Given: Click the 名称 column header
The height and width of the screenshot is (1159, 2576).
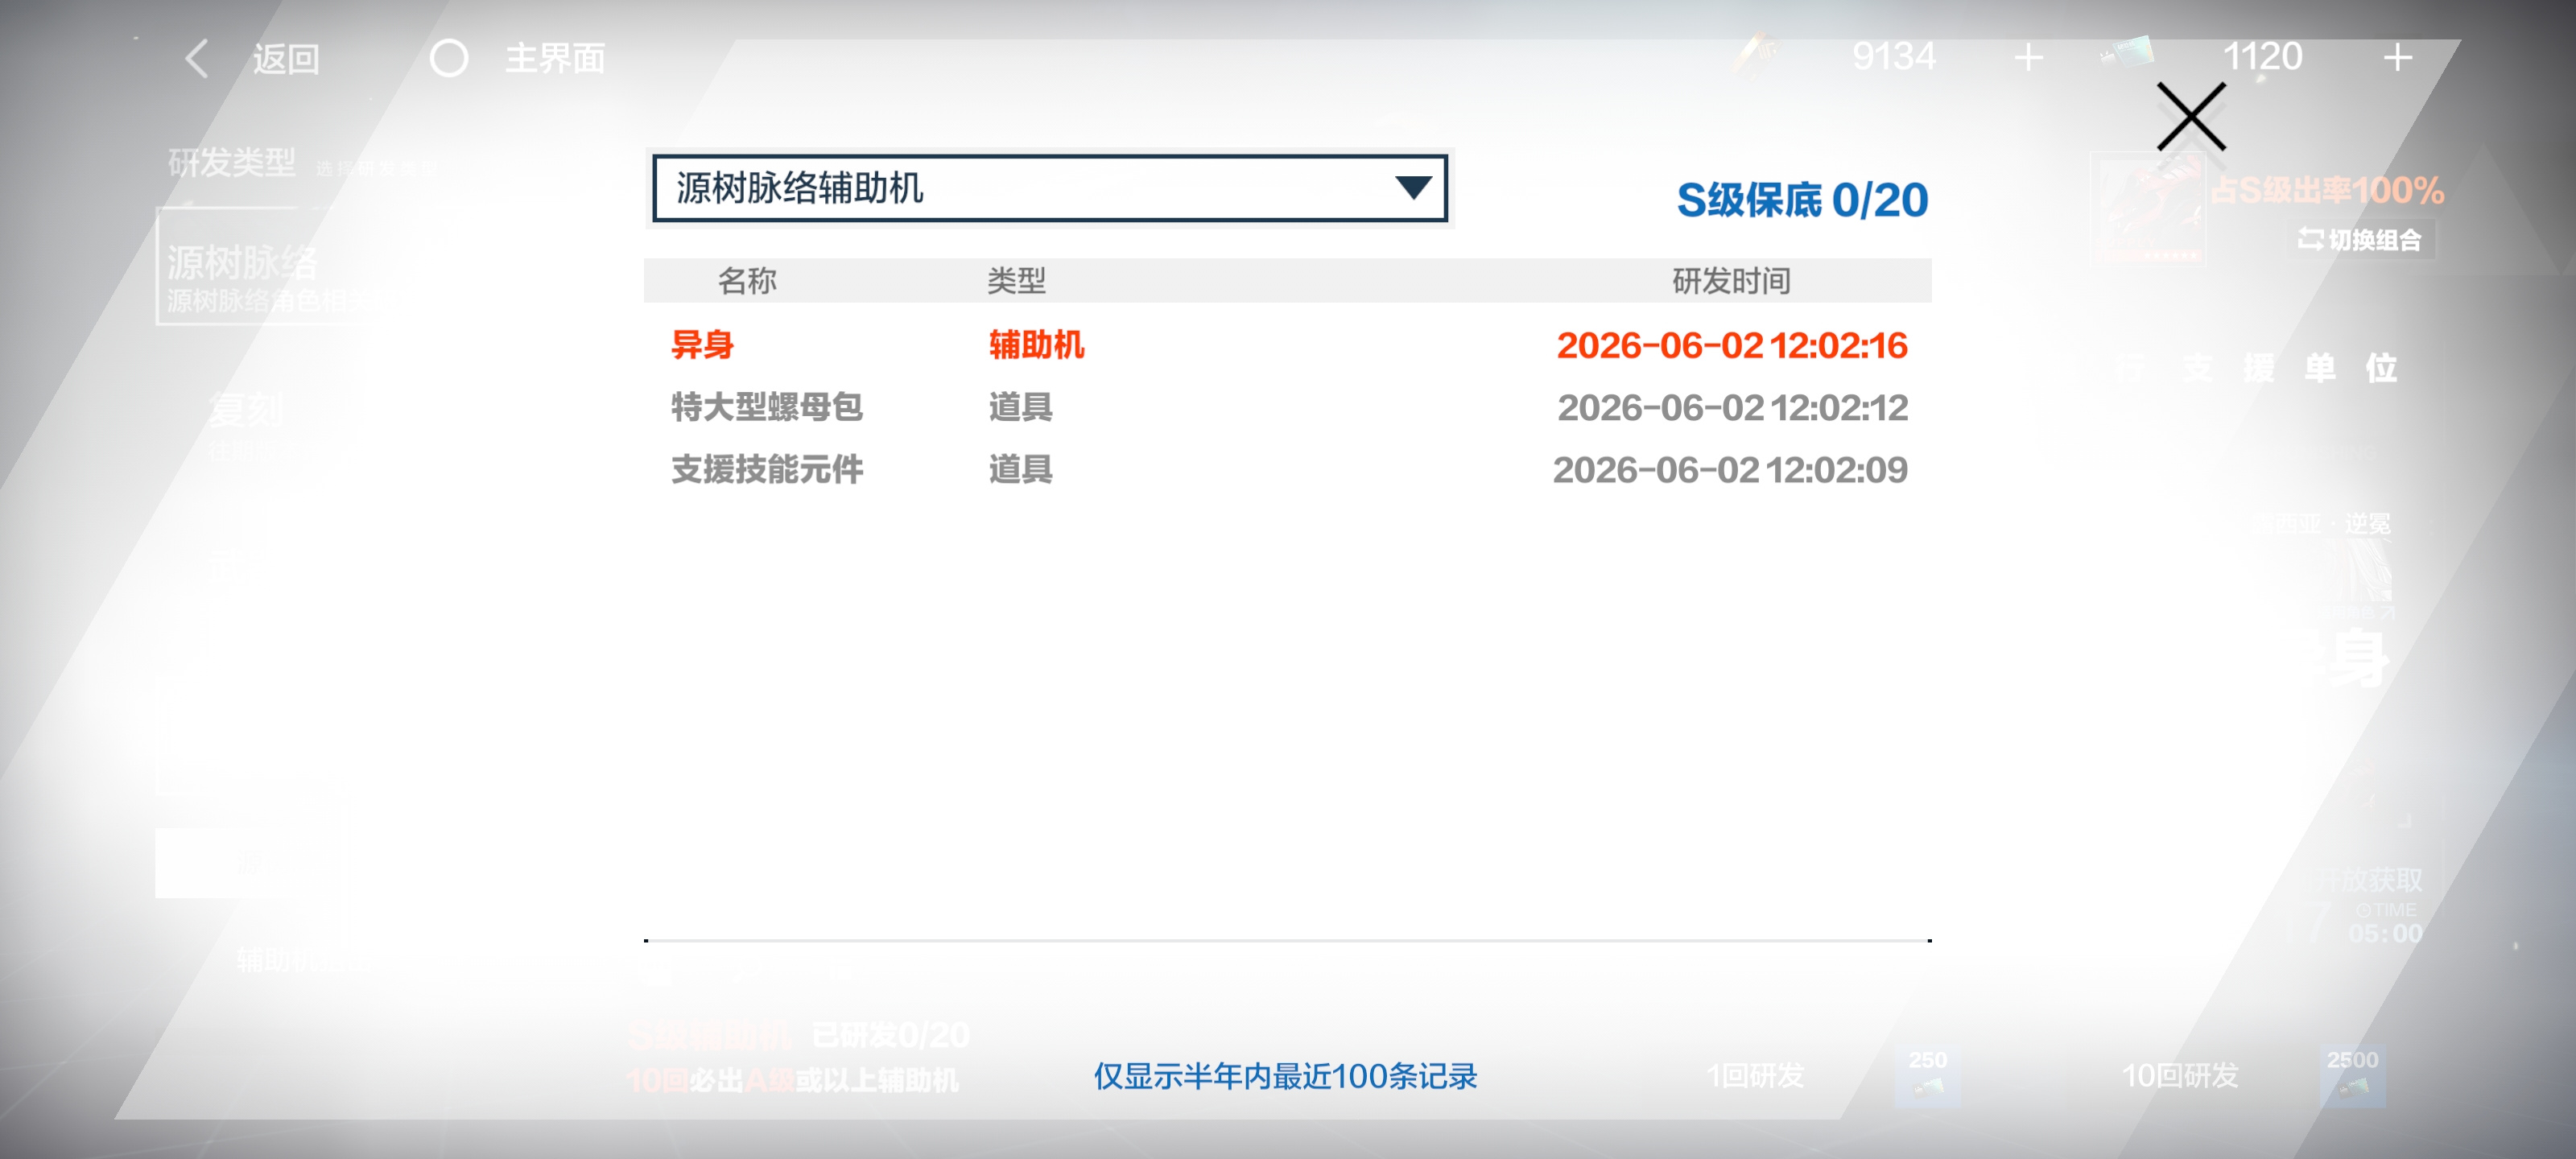Looking at the screenshot, I should click(x=747, y=281).
